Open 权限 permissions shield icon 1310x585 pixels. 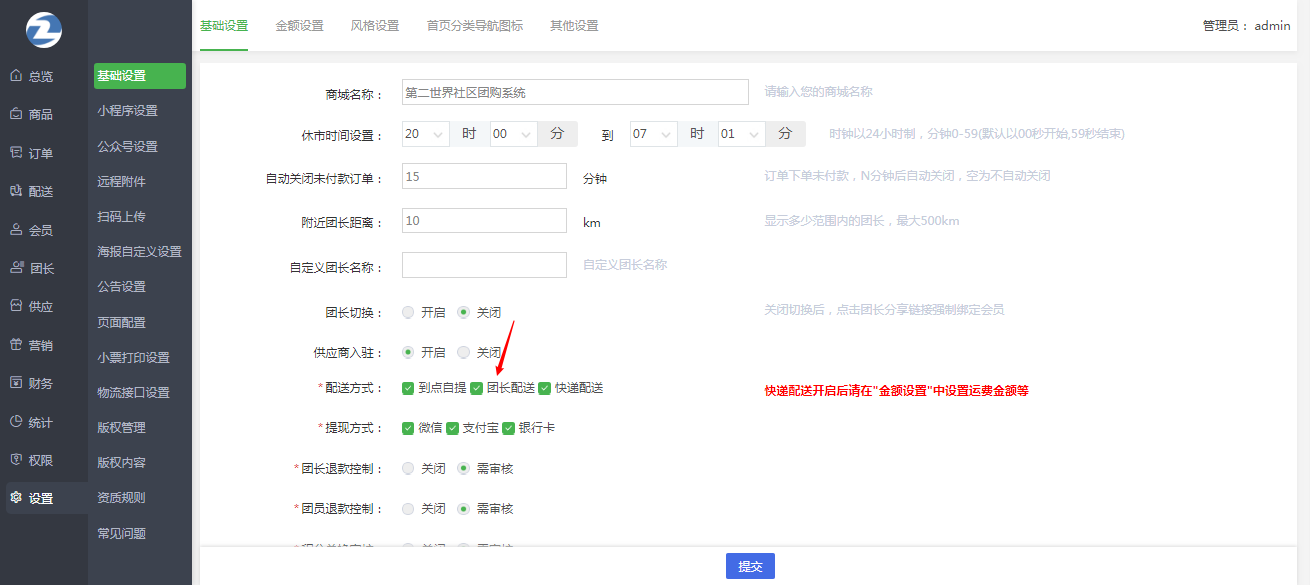16,460
